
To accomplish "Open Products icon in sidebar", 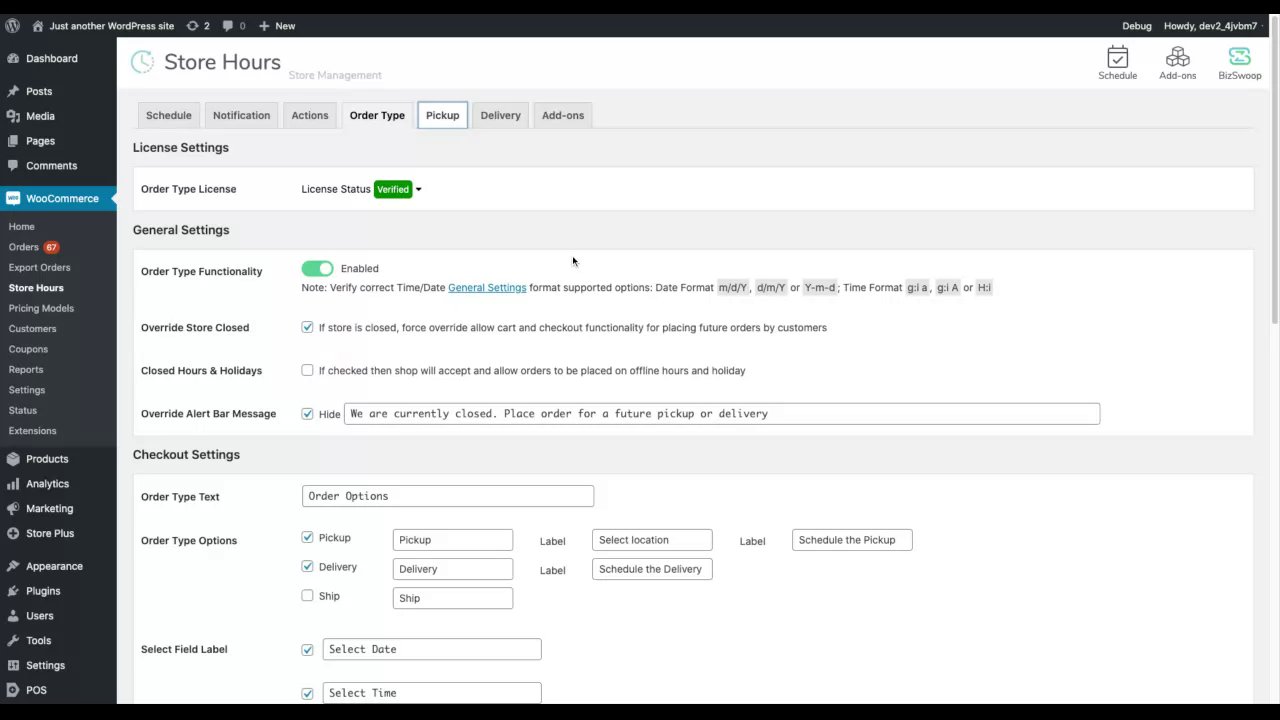I will click(x=13, y=459).
